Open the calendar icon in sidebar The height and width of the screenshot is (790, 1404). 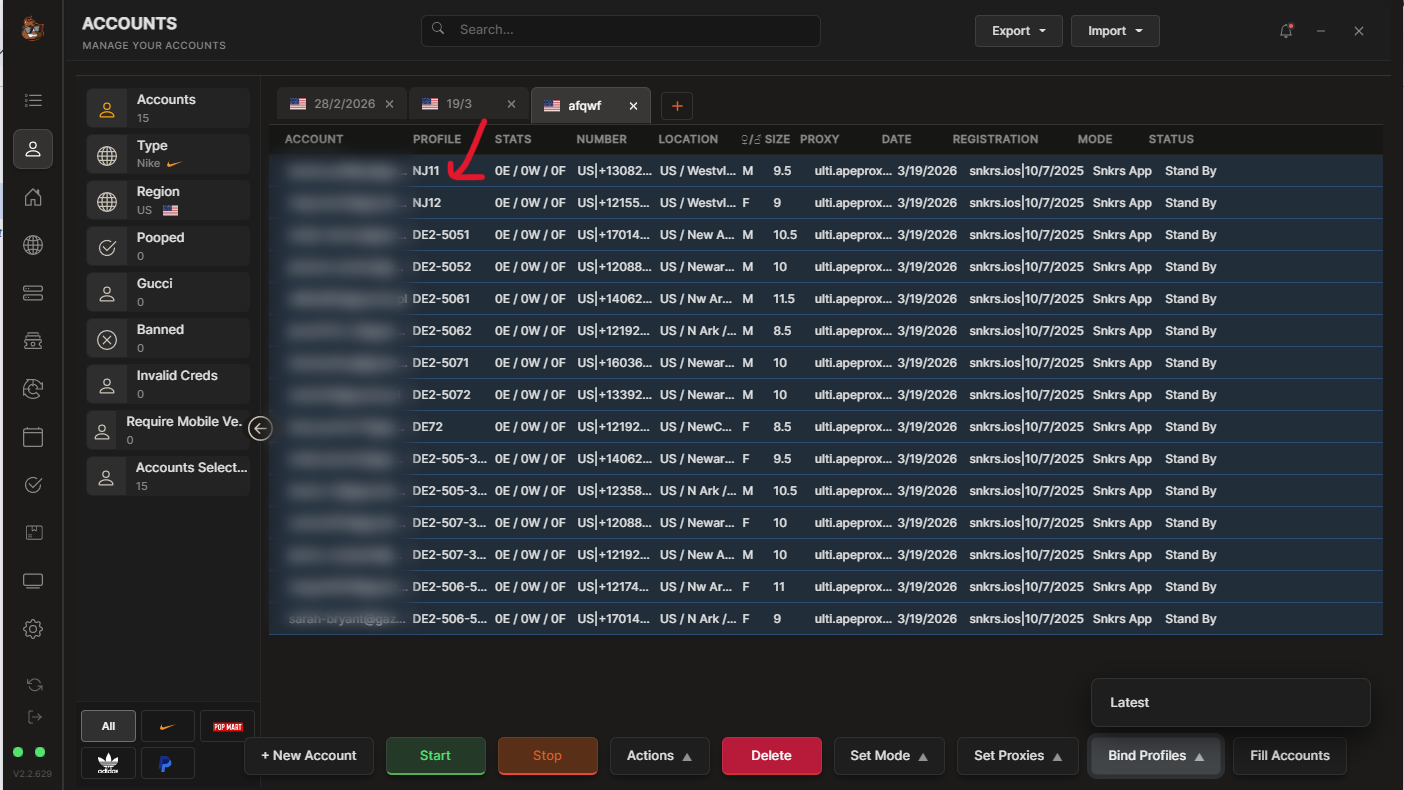point(33,437)
